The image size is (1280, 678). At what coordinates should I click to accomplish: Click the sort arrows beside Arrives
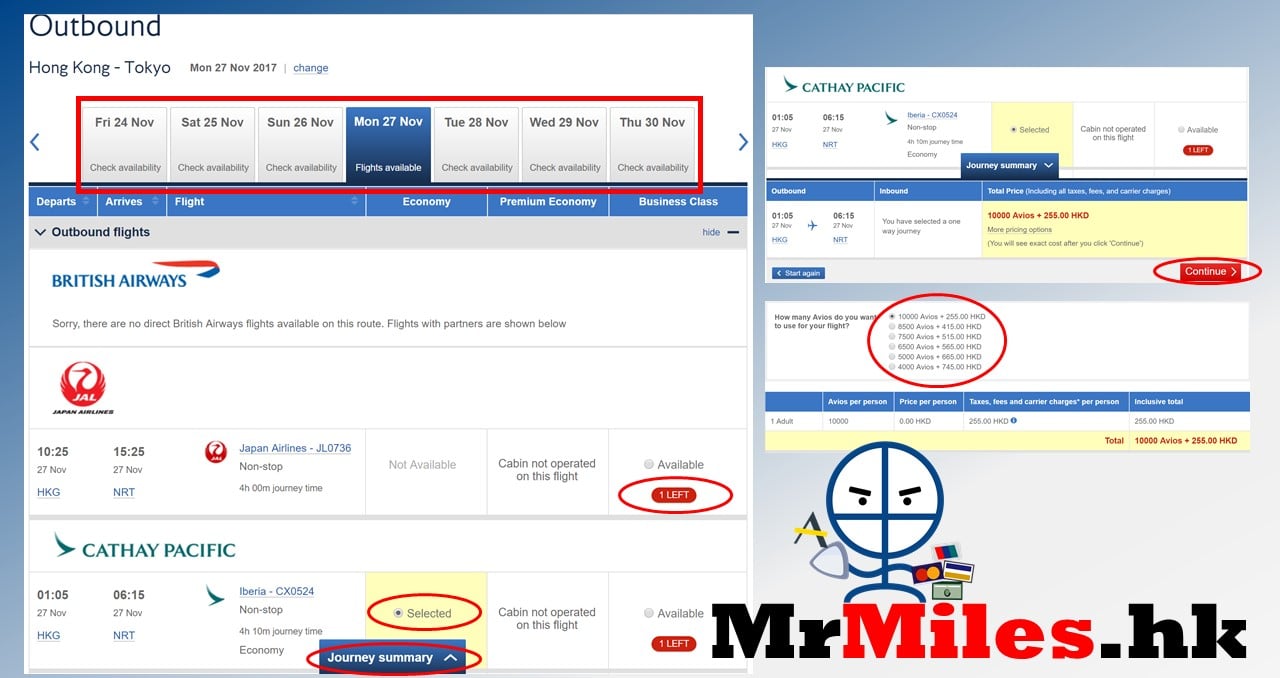click(153, 201)
